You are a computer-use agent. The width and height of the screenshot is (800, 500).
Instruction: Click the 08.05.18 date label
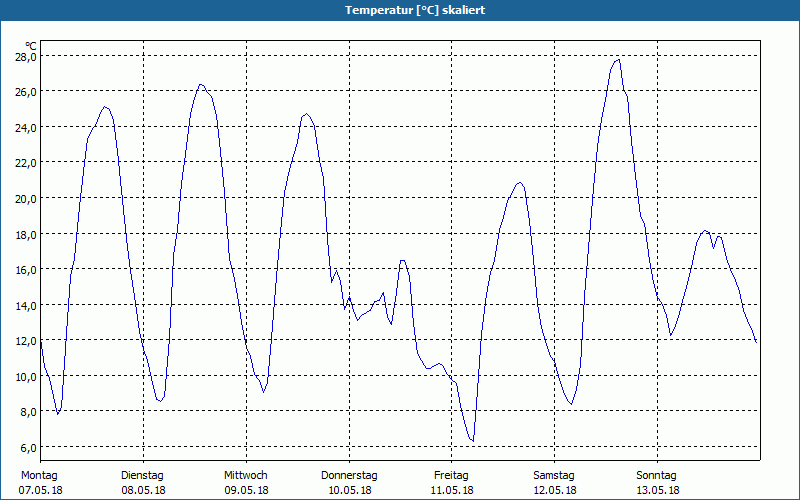pyautogui.click(x=143, y=490)
